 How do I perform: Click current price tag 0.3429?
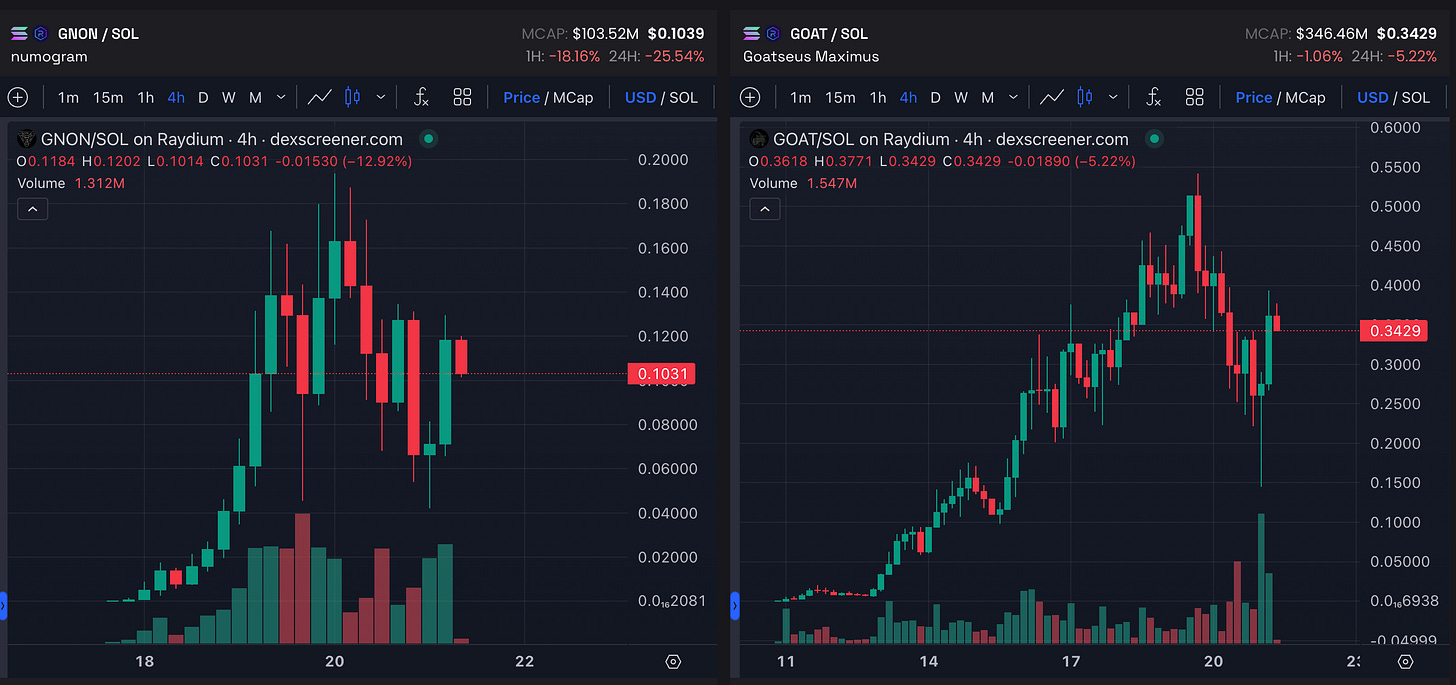1394,330
